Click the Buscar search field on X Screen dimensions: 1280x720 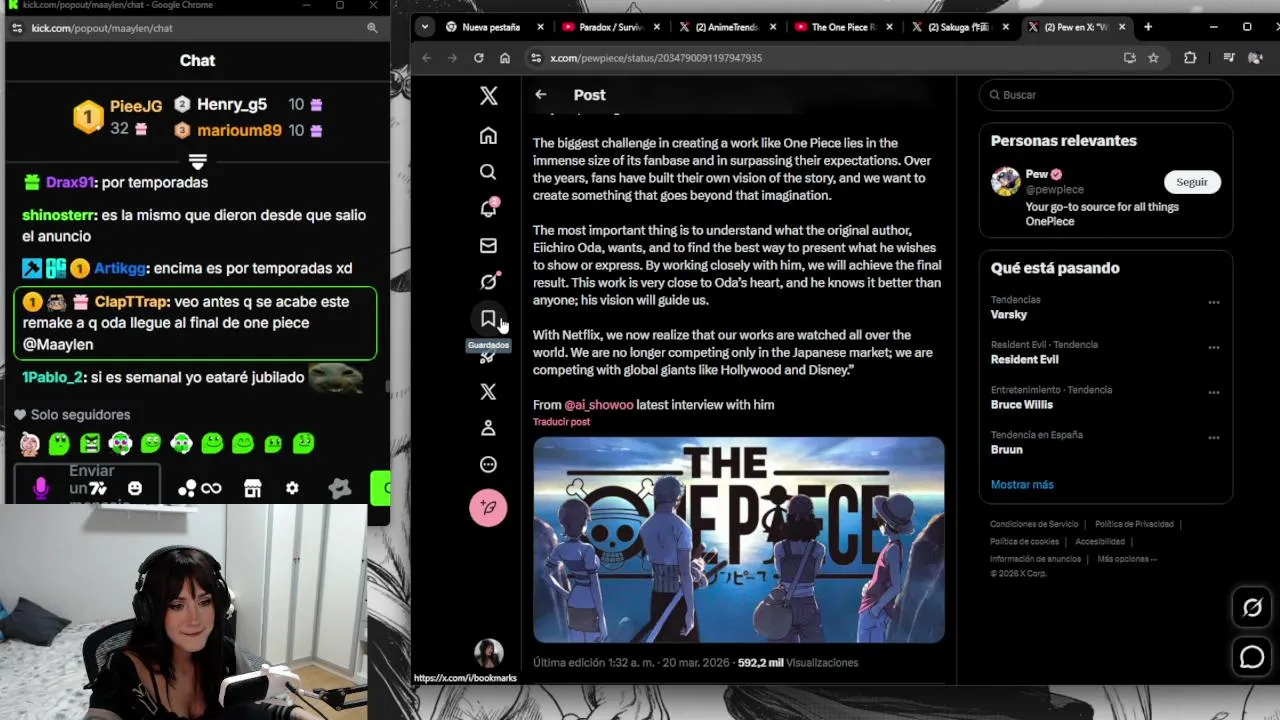click(1105, 95)
